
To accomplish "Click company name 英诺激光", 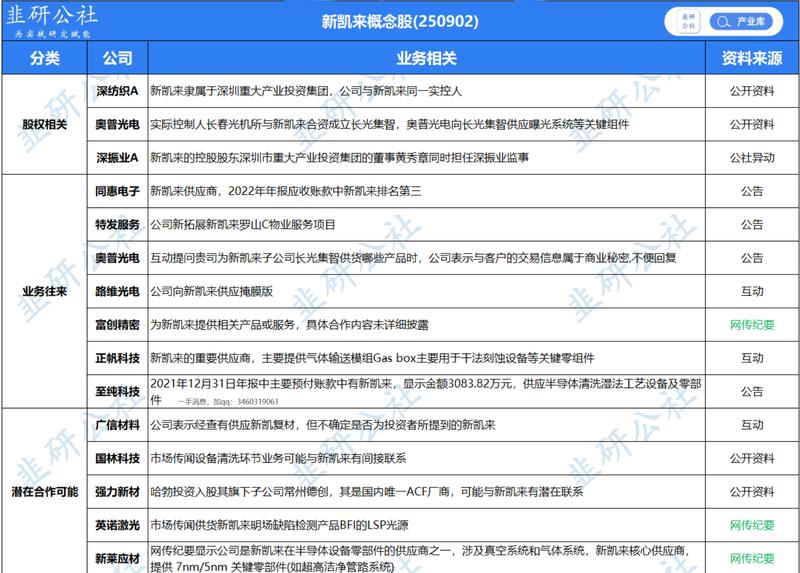I will click(117, 525).
